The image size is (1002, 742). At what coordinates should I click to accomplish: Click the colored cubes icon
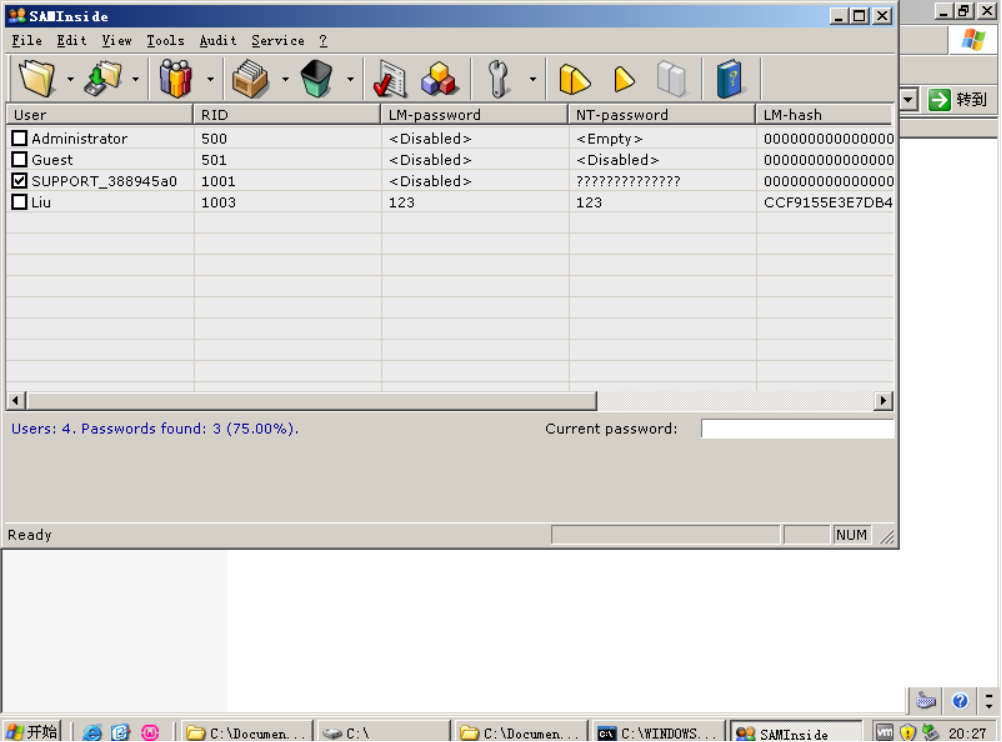coord(439,79)
